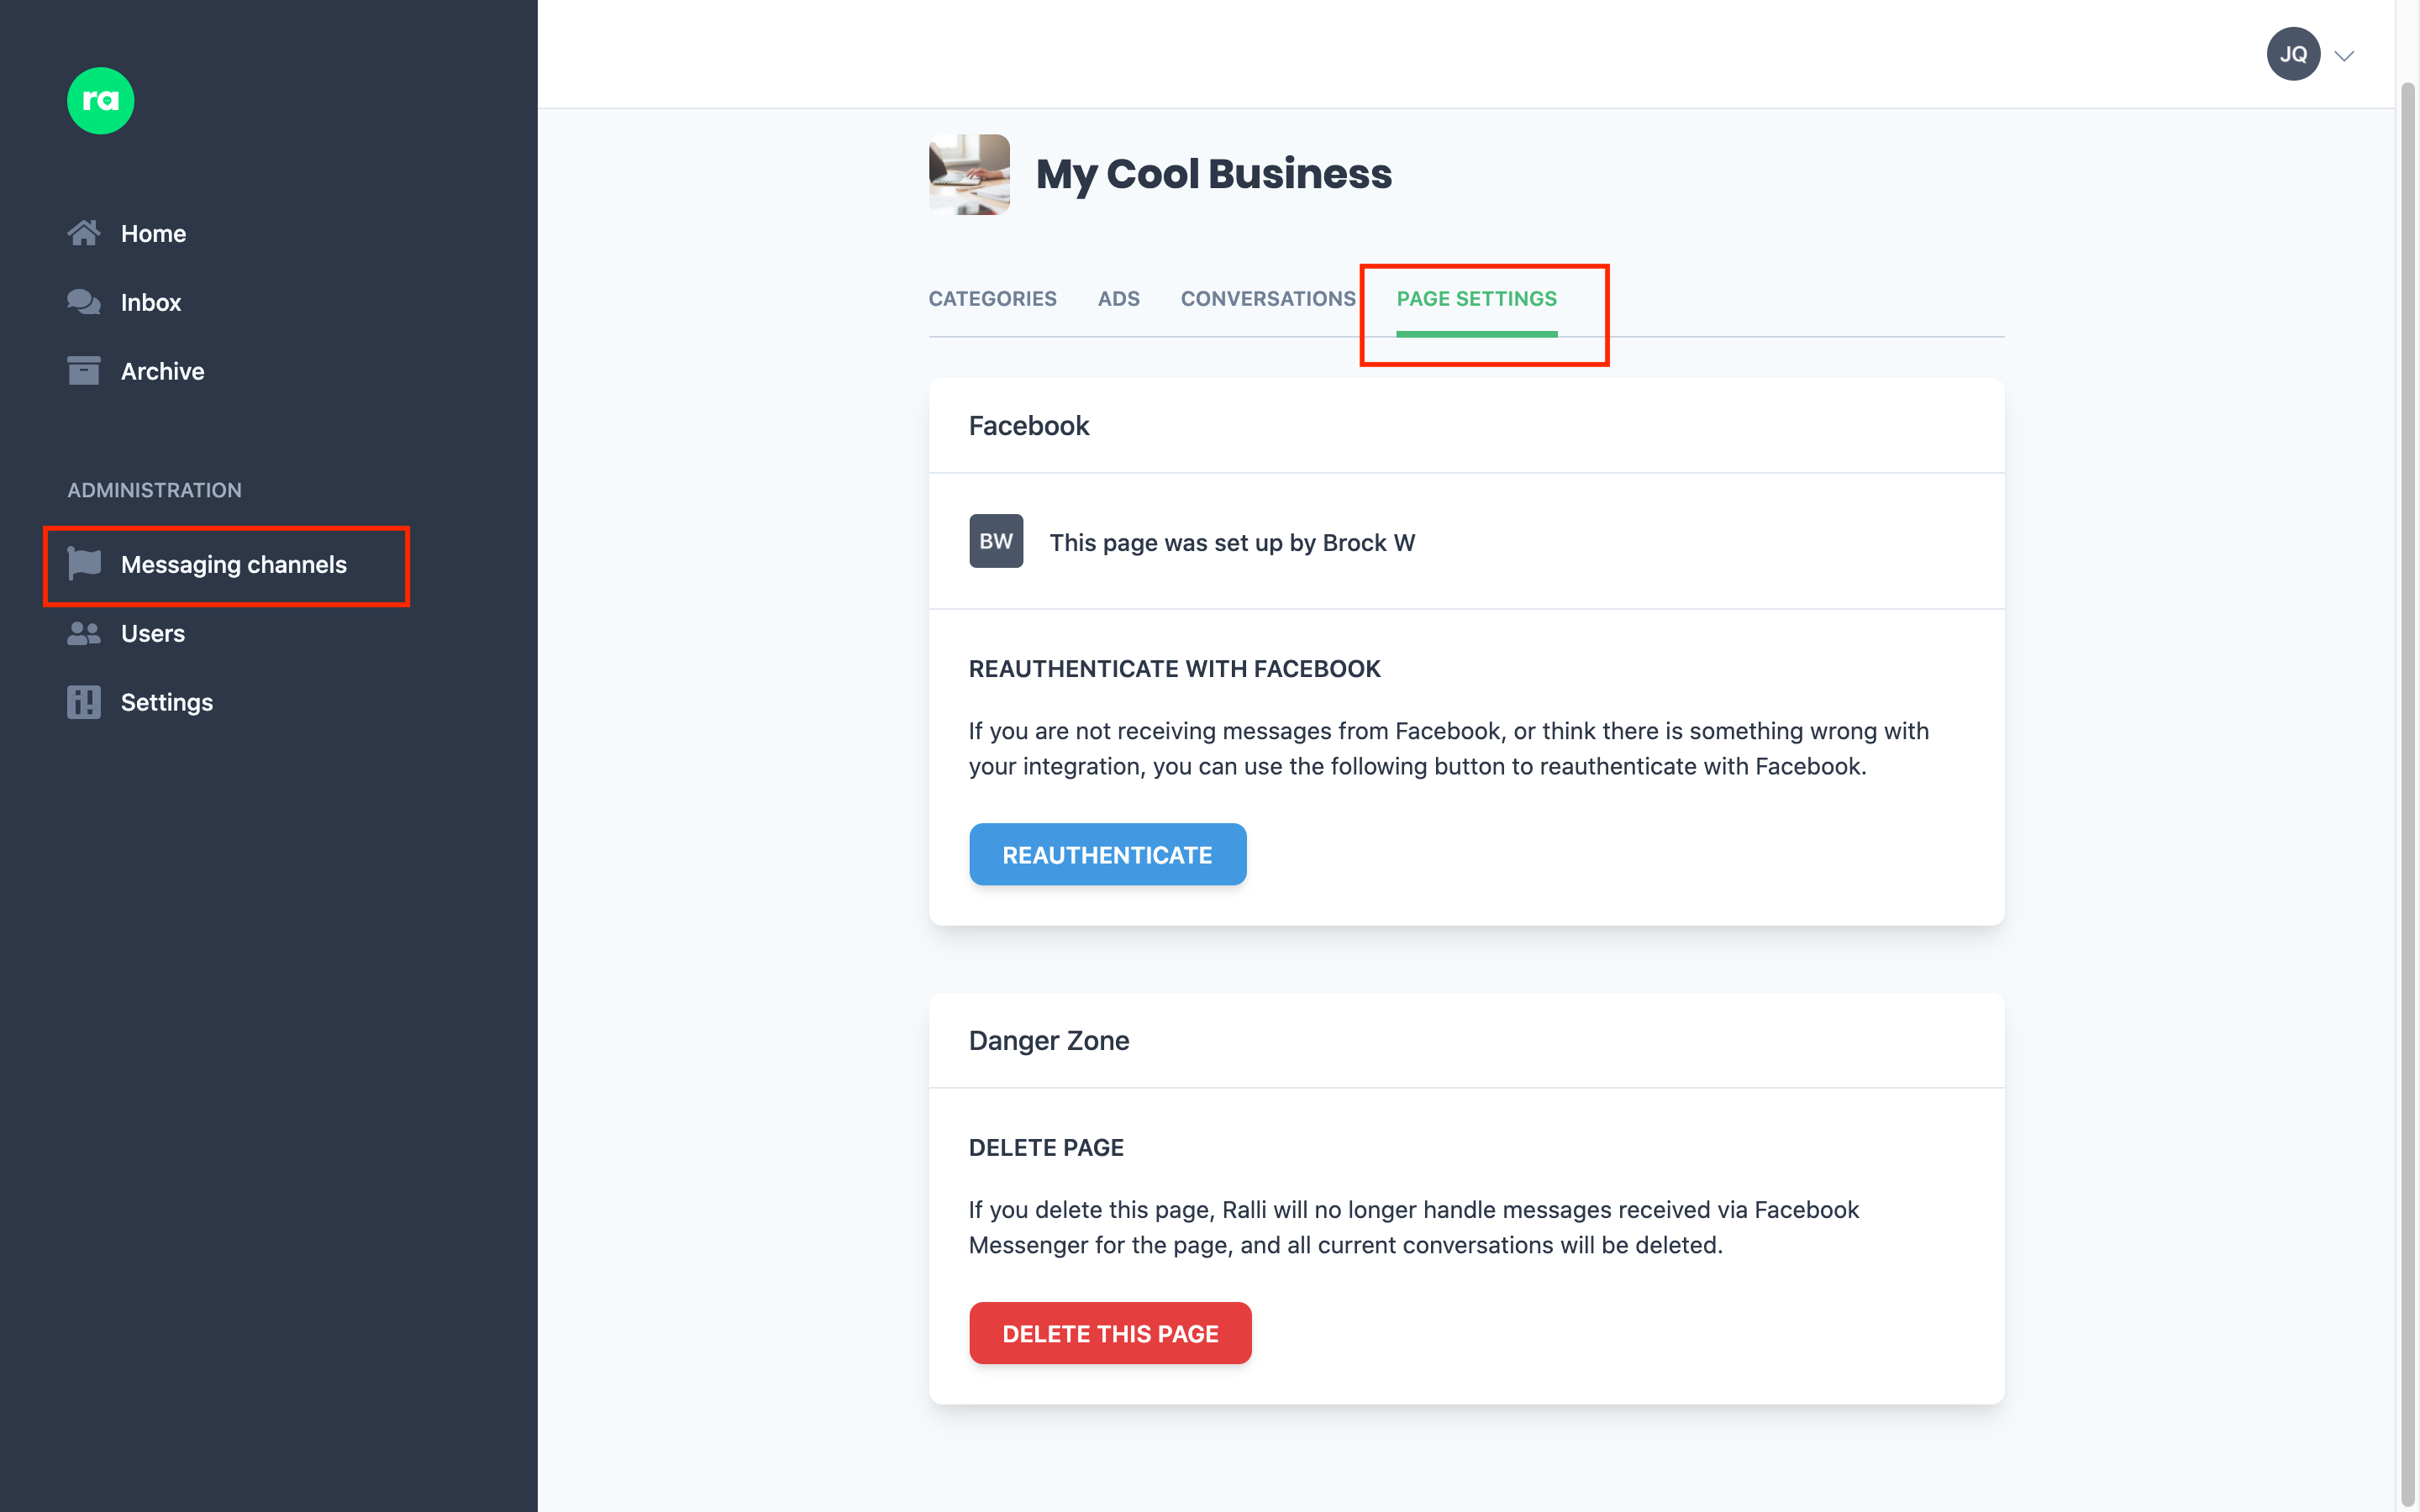This screenshot has height=1512, width=2420.
Task: Click the Ralli logo icon top-left
Action: 99,99
